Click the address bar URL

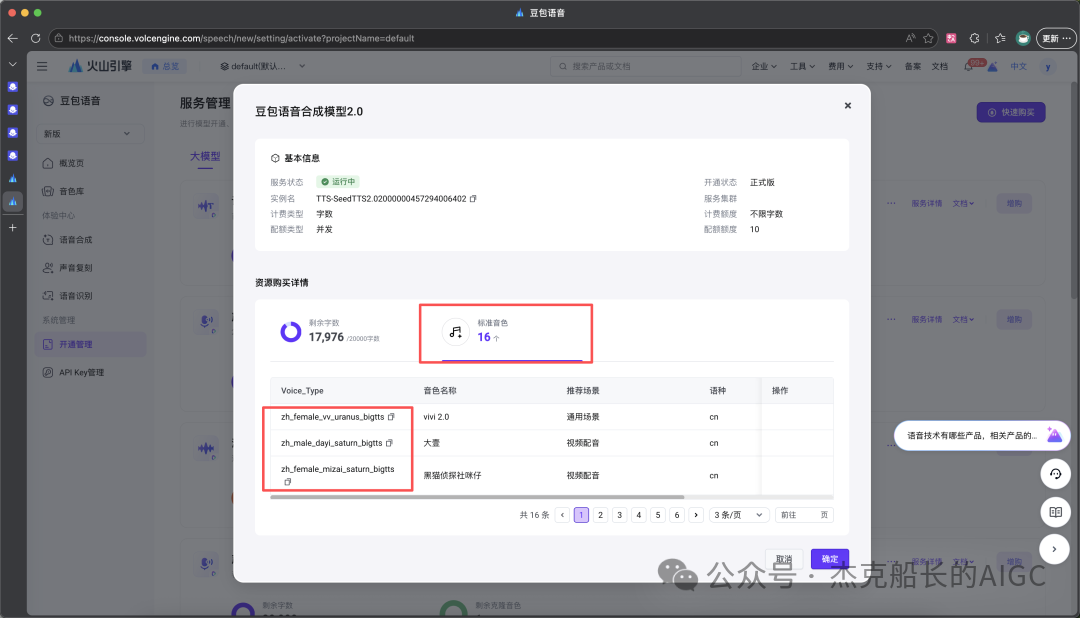241,38
